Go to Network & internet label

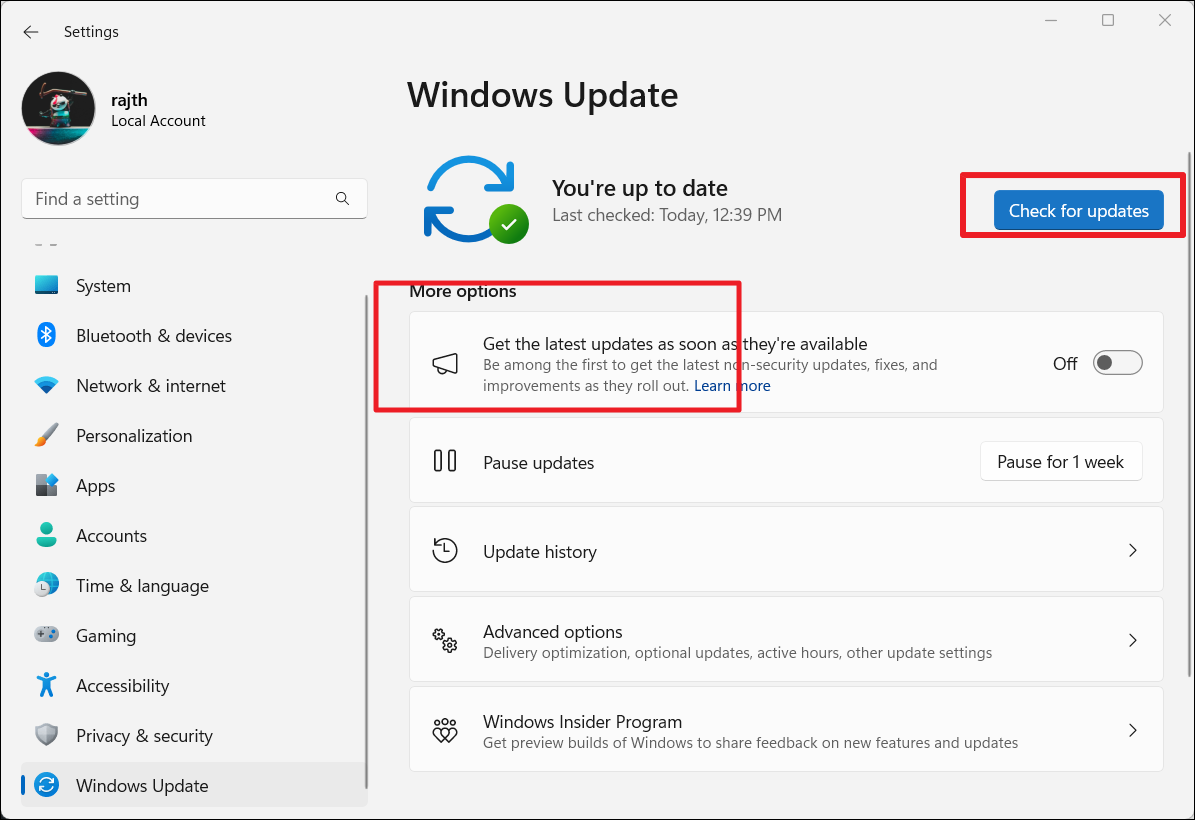[151, 386]
